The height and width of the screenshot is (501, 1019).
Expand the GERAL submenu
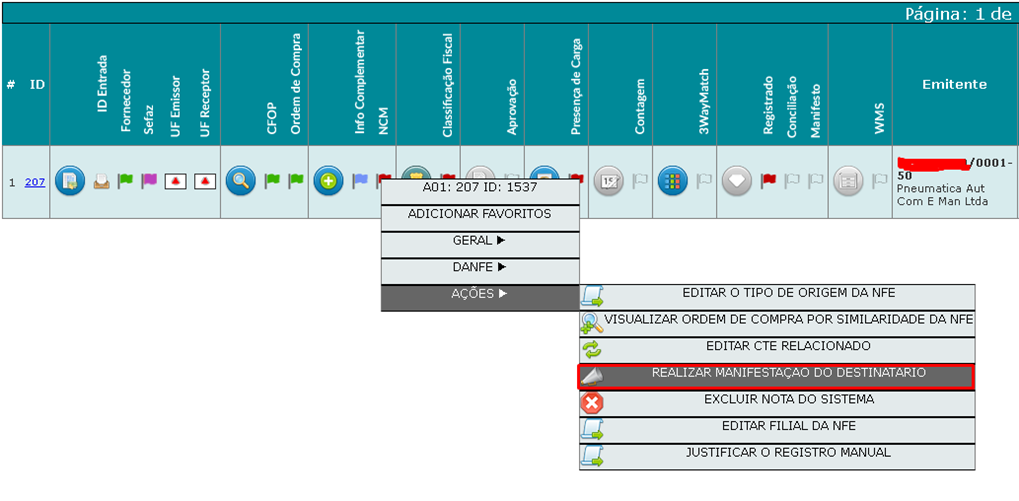(479, 241)
